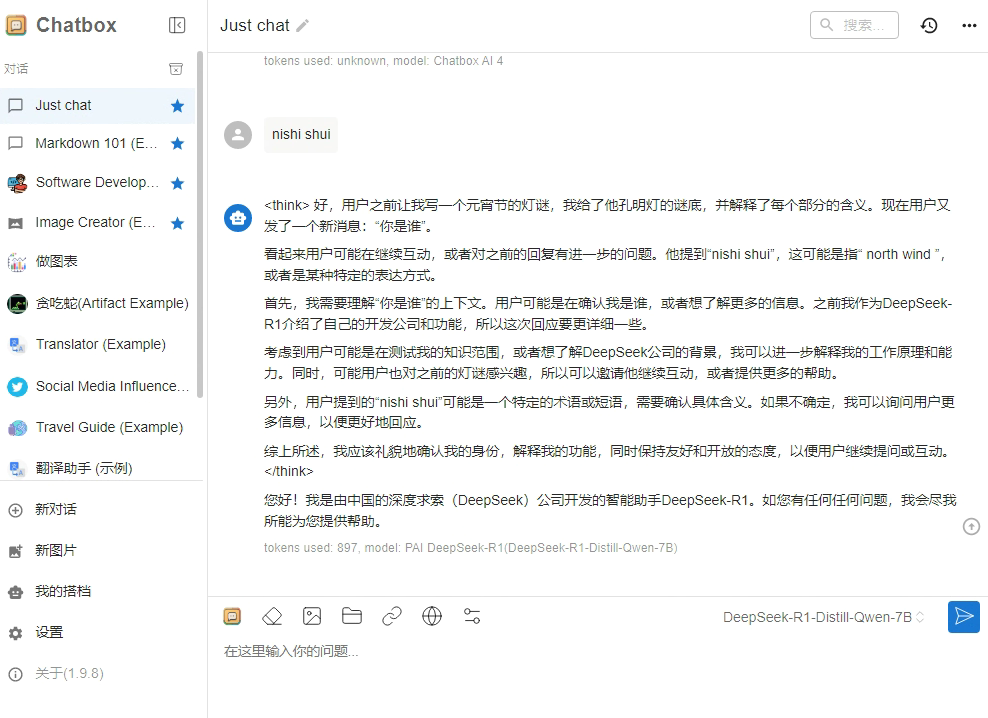Attach a file using the folder icon
Viewport: 988px width, 718px height.
pos(352,616)
